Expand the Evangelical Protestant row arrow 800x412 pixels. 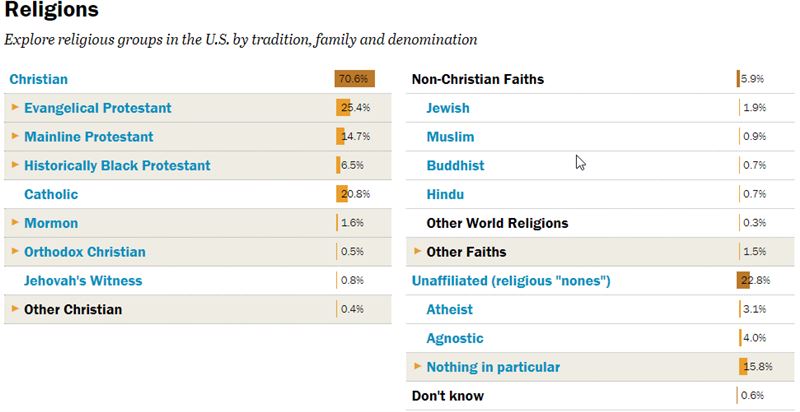15,107
